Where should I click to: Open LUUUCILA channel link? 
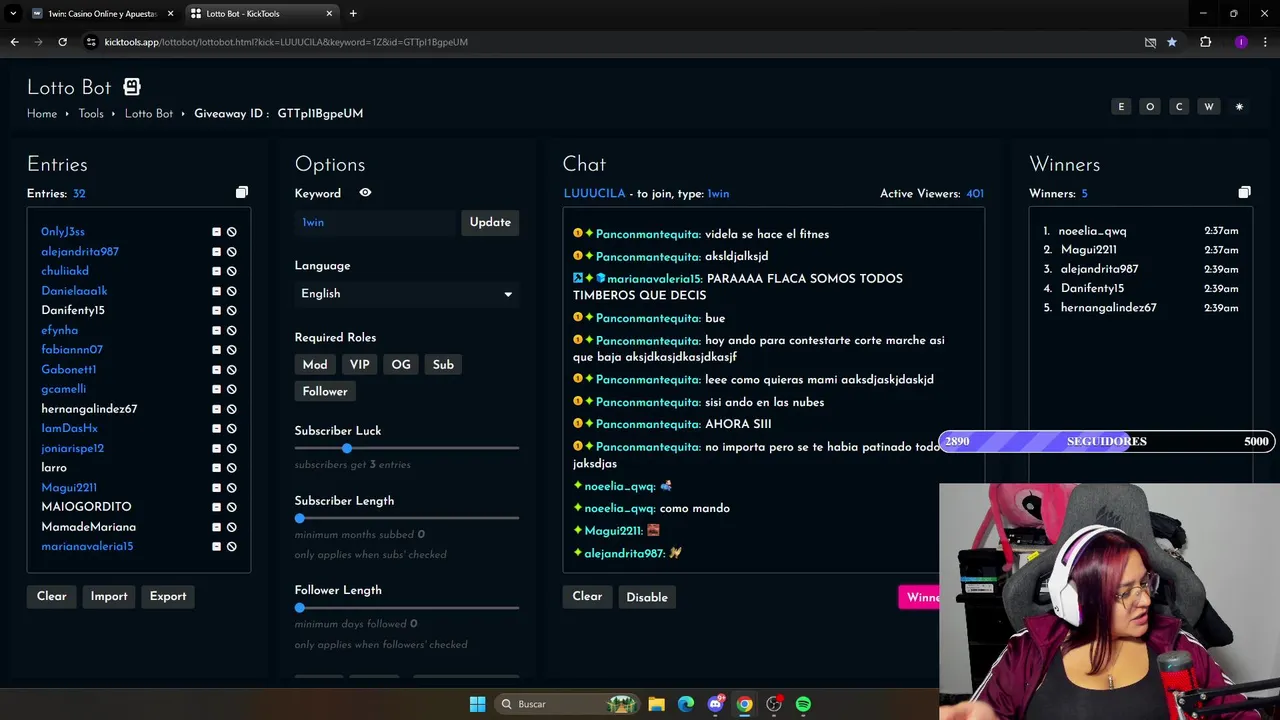click(594, 194)
